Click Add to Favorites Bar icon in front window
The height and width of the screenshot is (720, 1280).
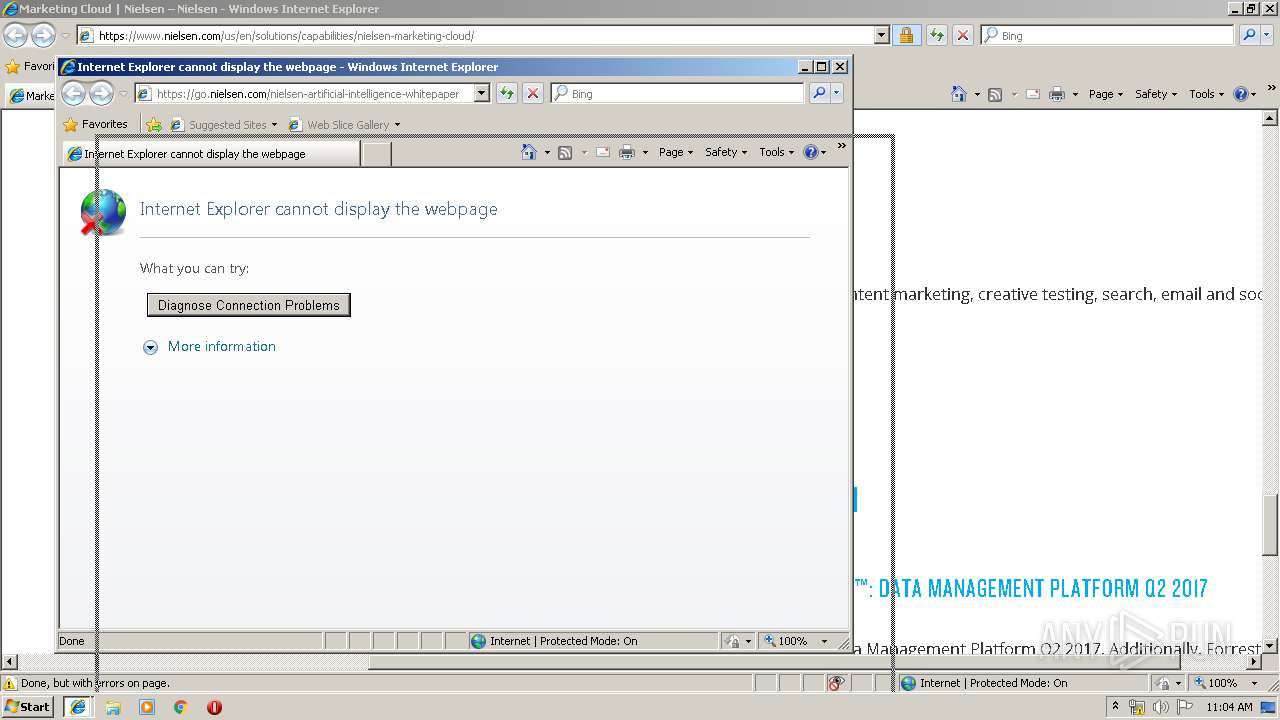[153, 125]
